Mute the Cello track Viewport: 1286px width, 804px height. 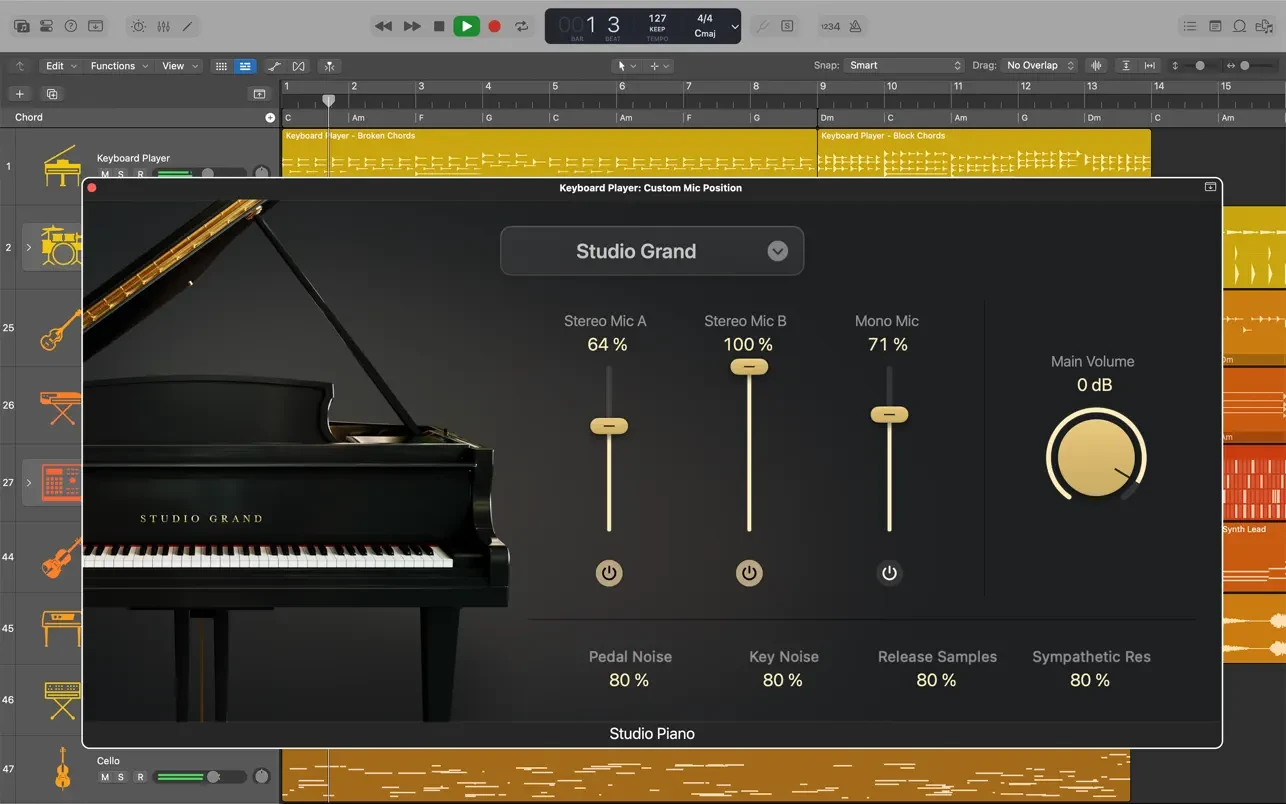coord(105,777)
